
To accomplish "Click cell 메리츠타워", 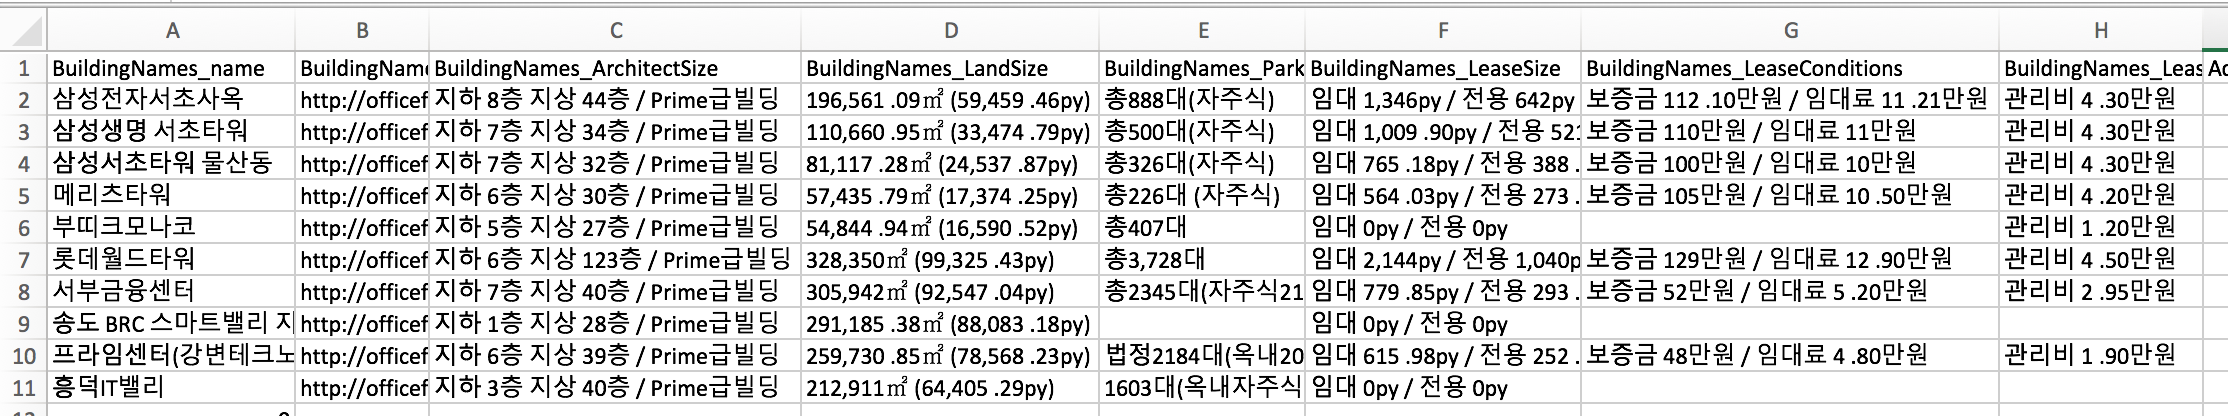I will pos(172,196).
